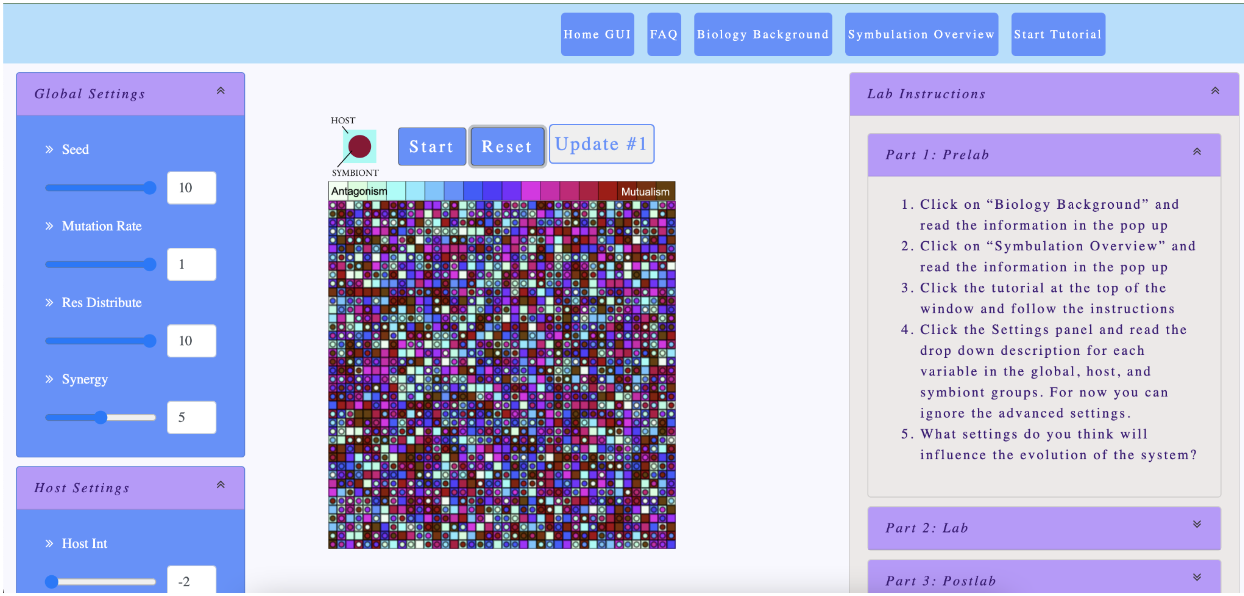
Task: Expand the Synergy description arrow
Action: coord(49,380)
